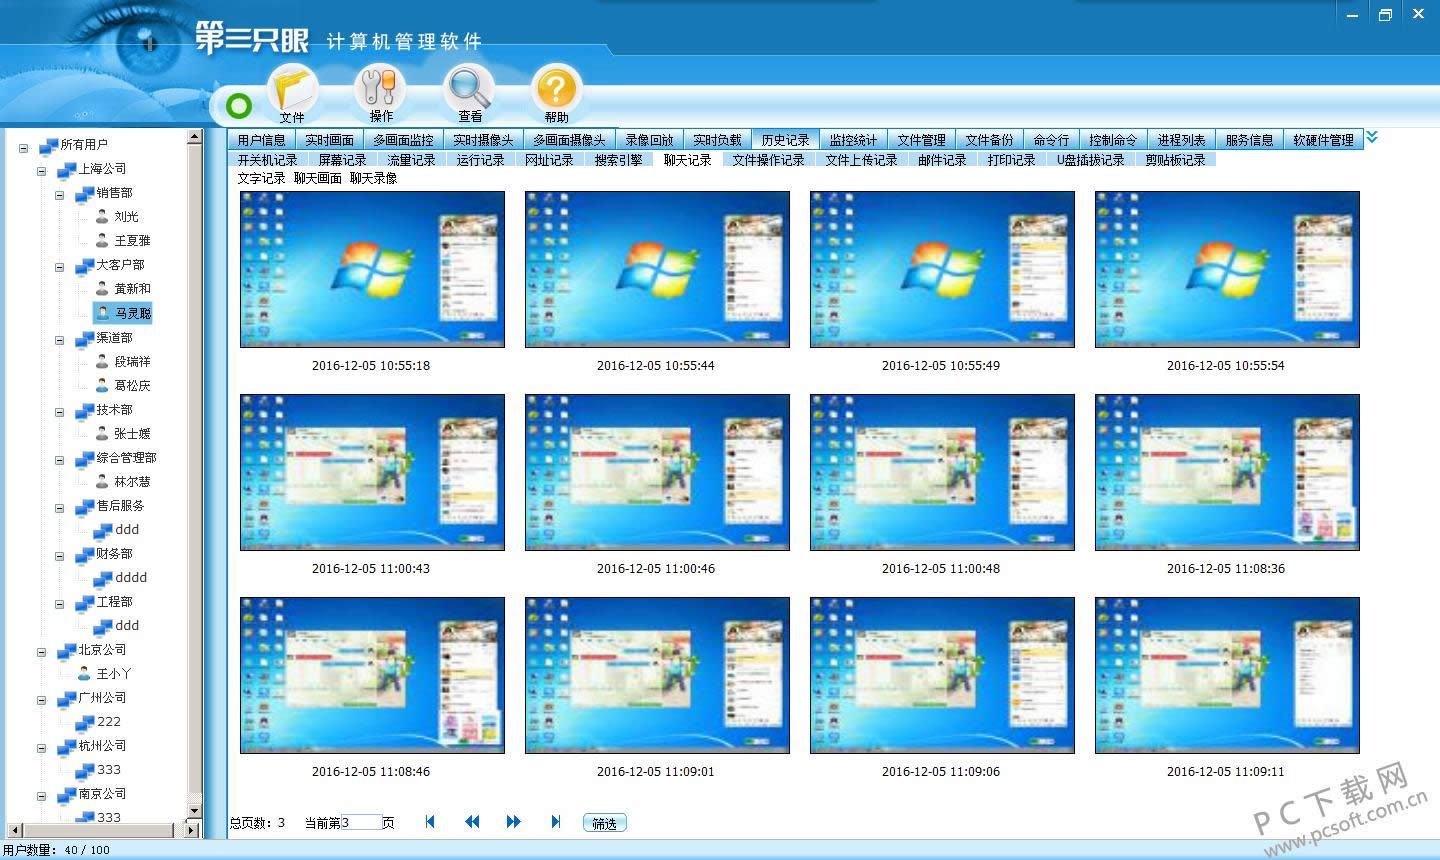Open the 剪贴板记录 sub-tab
The width and height of the screenshot is (1440, 860).
pos(1175,159)
